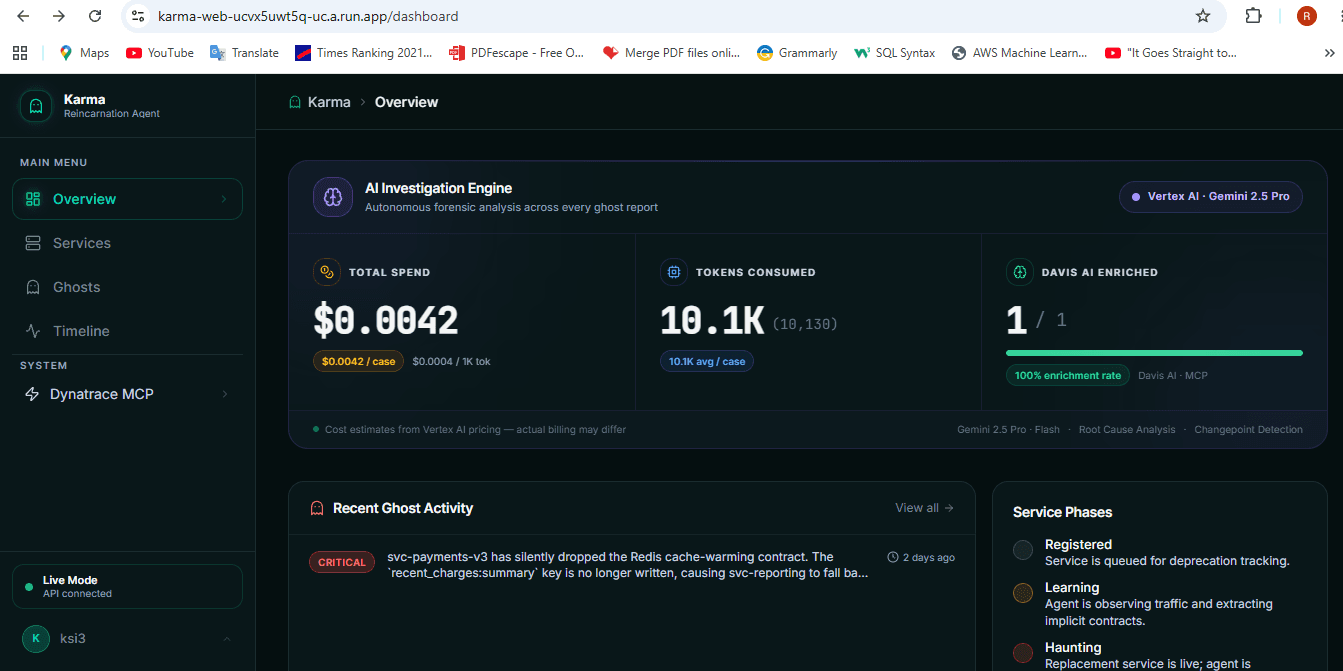
Task: Click the Registered phase circle icon
Action: 1023,550
